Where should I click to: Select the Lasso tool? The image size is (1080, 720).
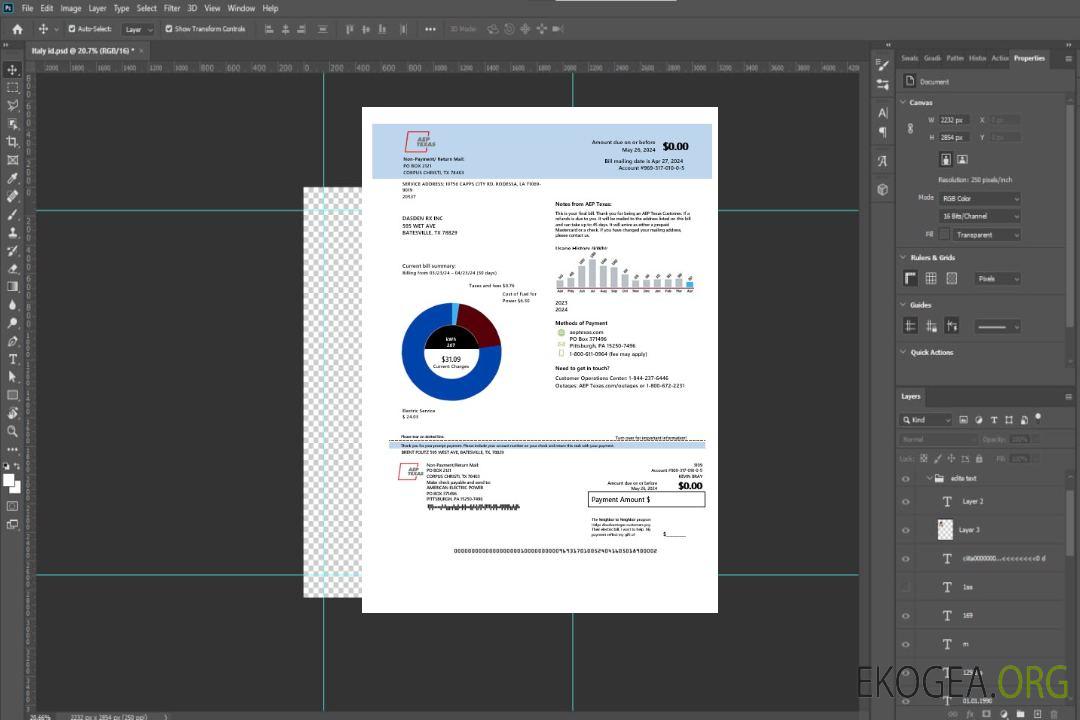pos(12,105)
